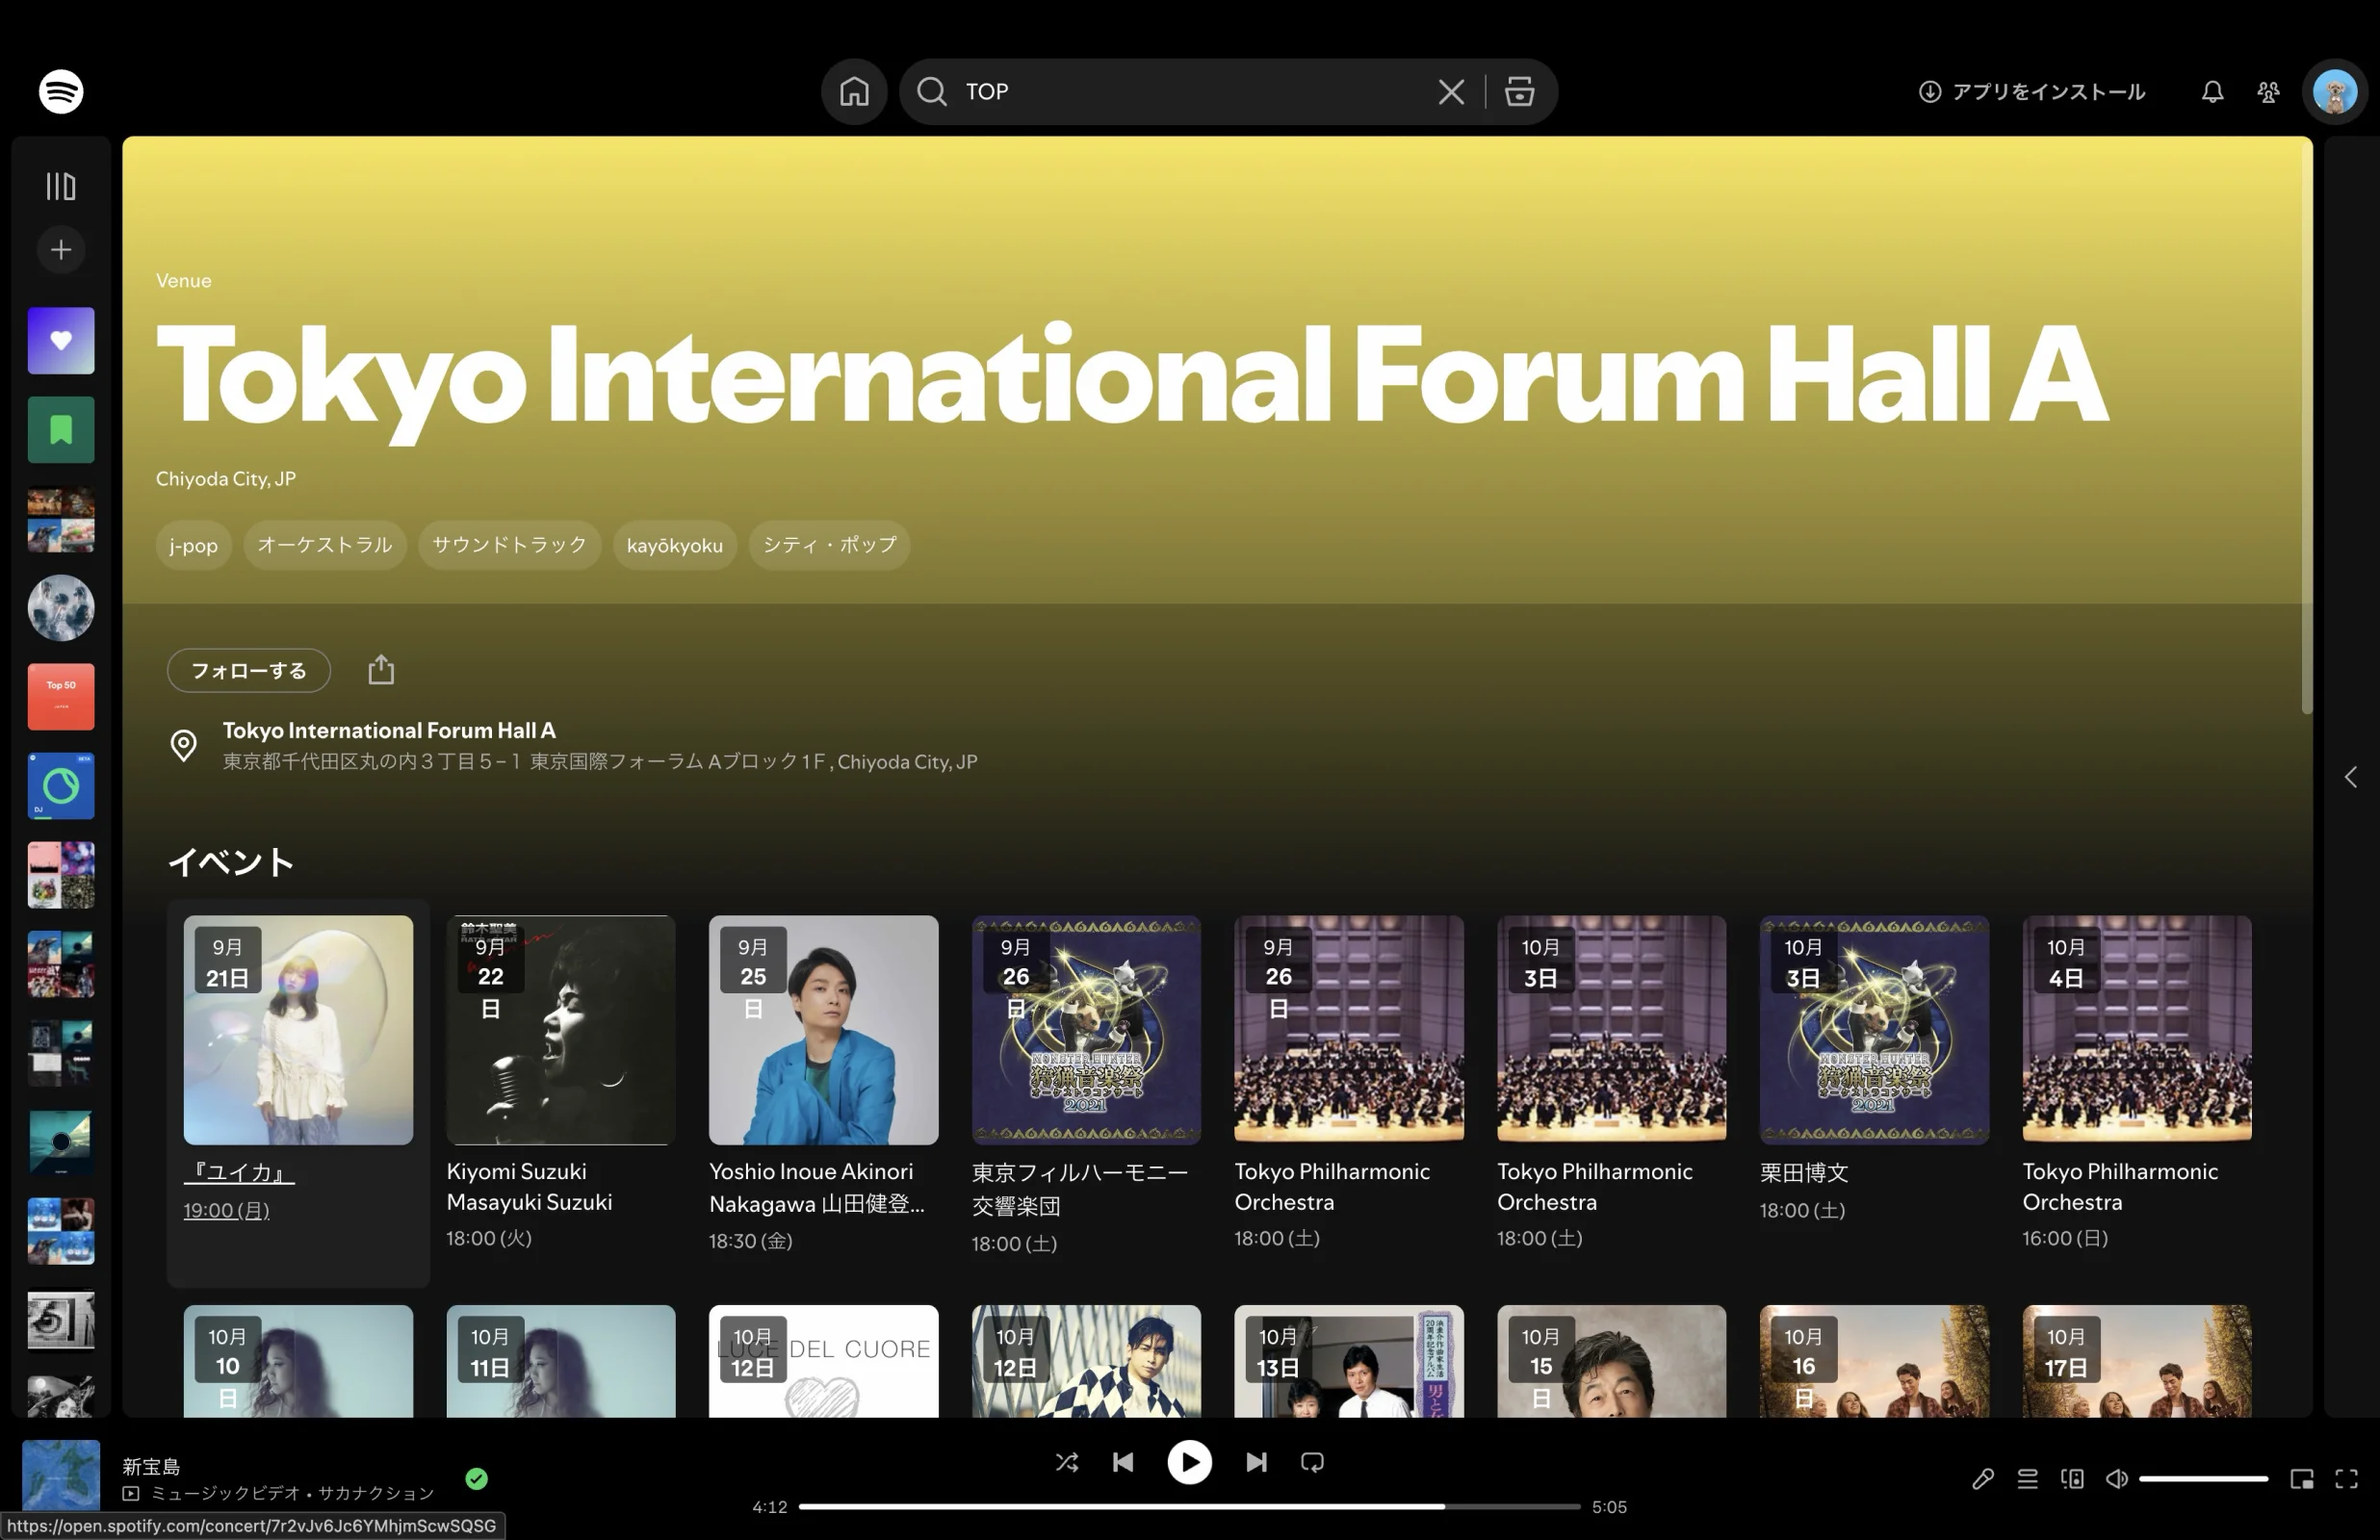Select the j-pop genre chip
The width and height of the screenshot is (2380, 1540).
193,545
